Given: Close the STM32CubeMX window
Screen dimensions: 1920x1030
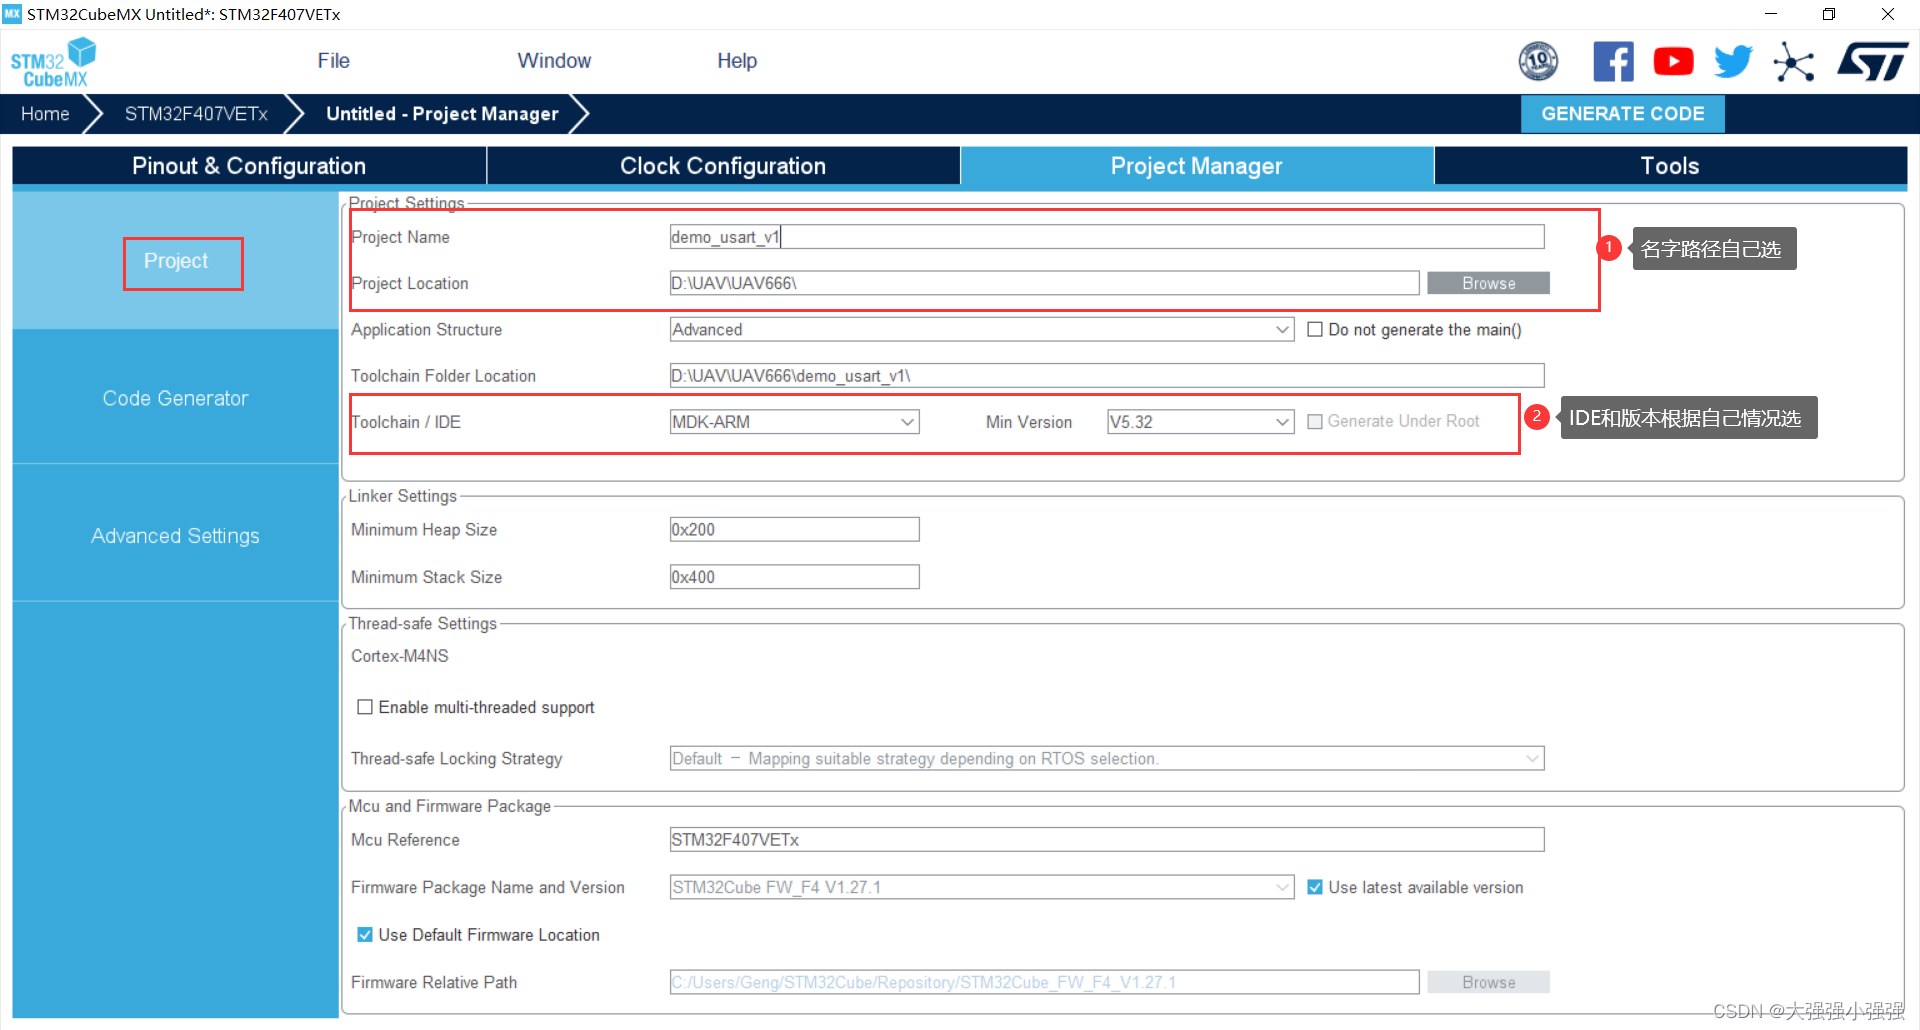Looking at the screenshot, I should [1888, 14].
